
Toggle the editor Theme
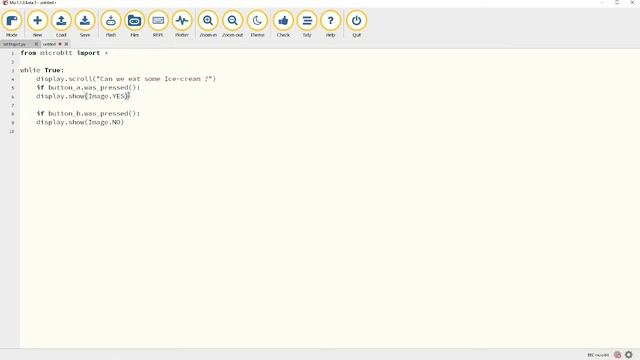coord(257,24)
